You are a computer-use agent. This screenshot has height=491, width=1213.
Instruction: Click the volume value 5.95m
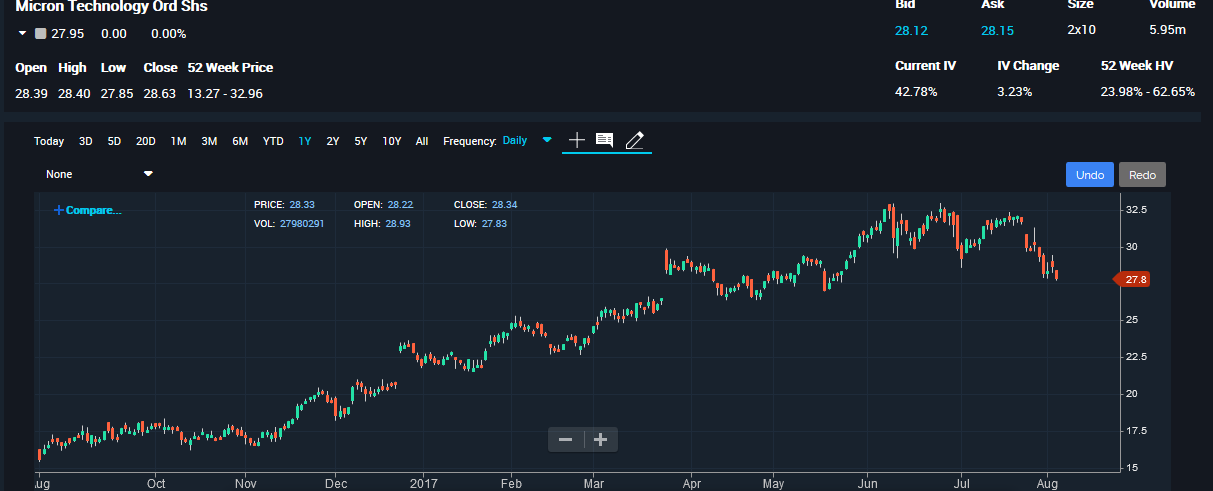(x=1168, y=30)
